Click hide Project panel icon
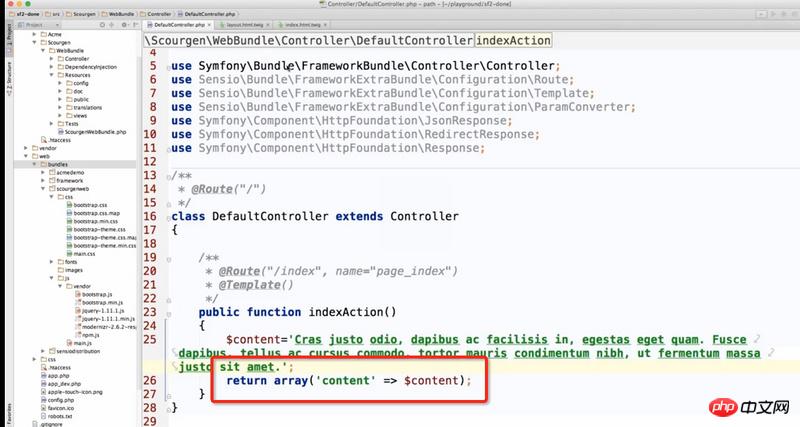Viewport: 800px width, 427px height. click(x=135, y=24)
